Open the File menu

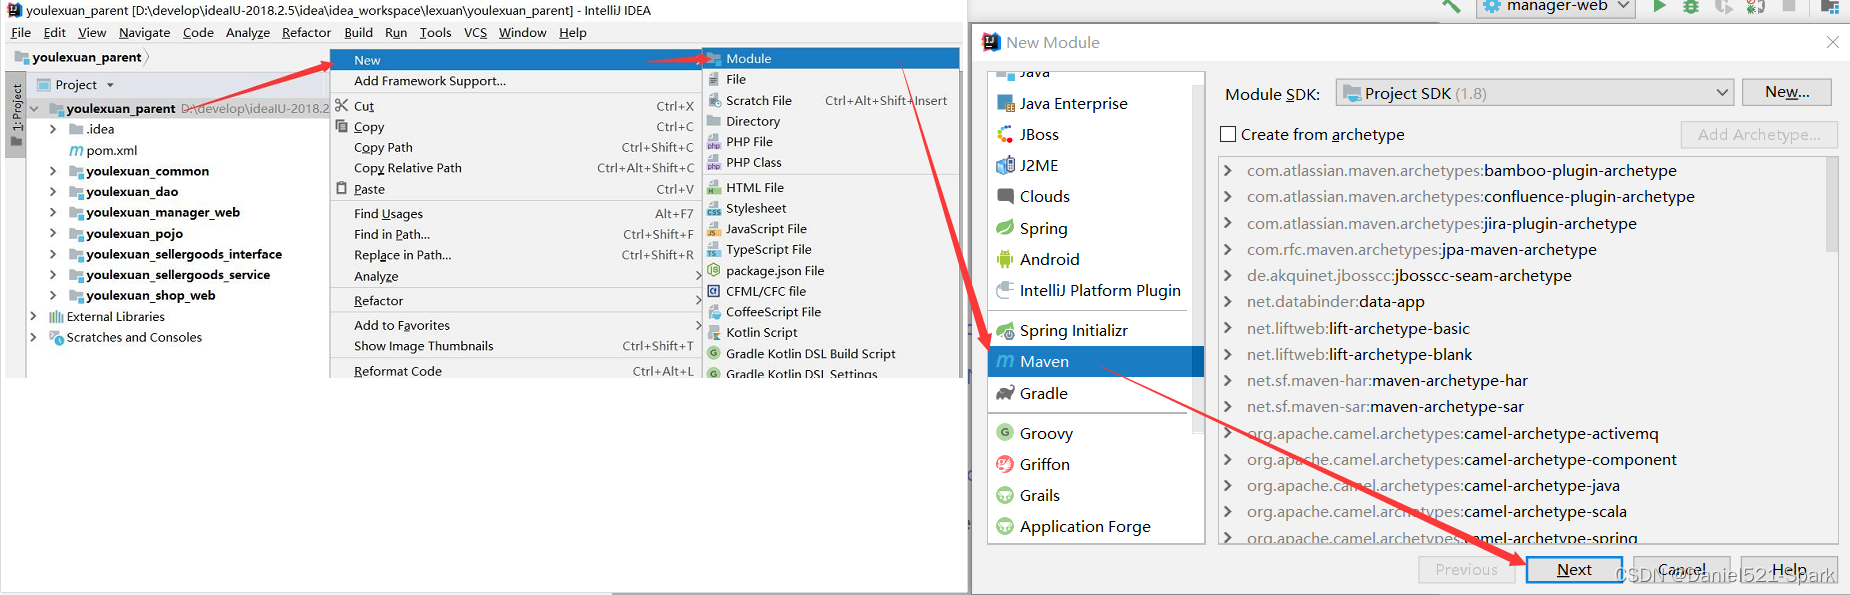[x=21, y=32]
